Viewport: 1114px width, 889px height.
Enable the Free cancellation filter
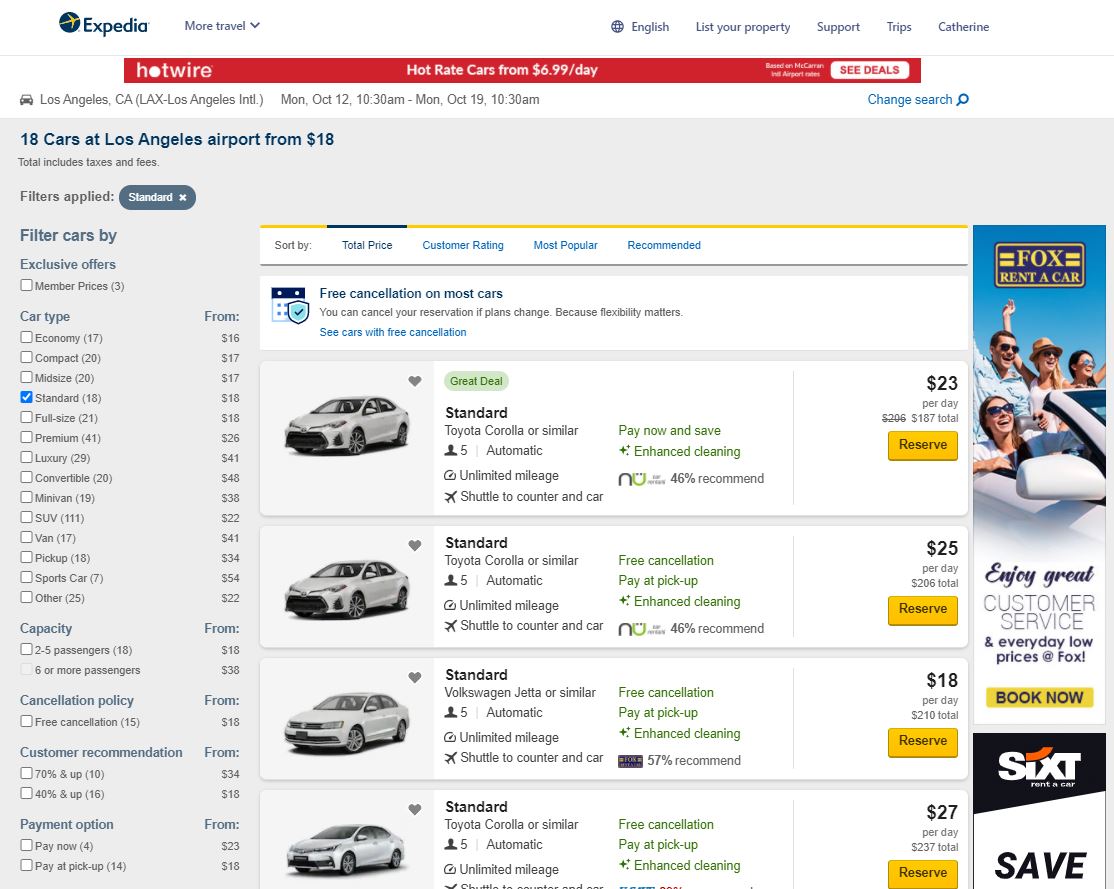tap(26, 721)
